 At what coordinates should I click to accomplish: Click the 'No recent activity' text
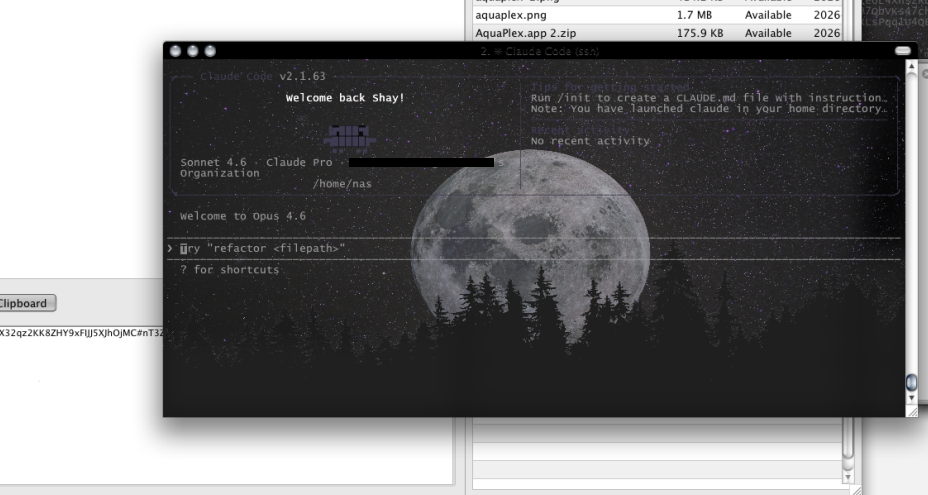pyautogui.click(x=590, y=141)
